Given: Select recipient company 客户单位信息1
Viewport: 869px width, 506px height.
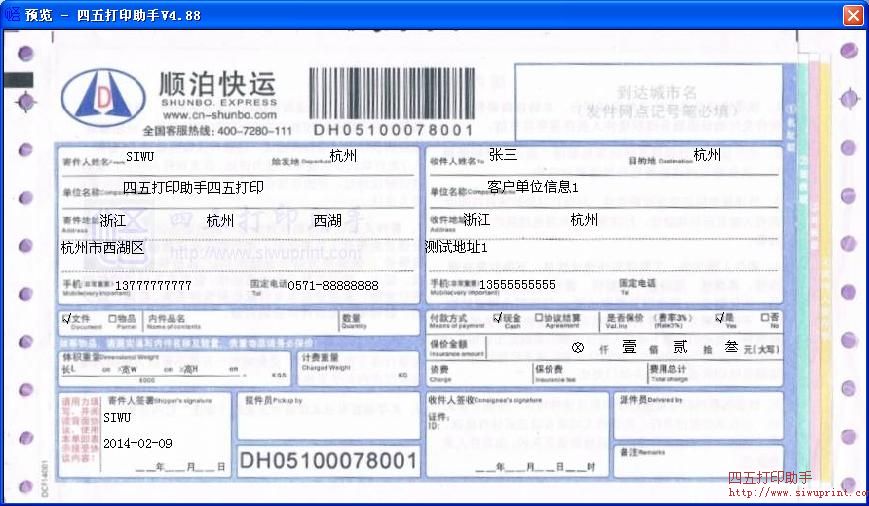Looking at the screenshot, I should coord(533,187).
